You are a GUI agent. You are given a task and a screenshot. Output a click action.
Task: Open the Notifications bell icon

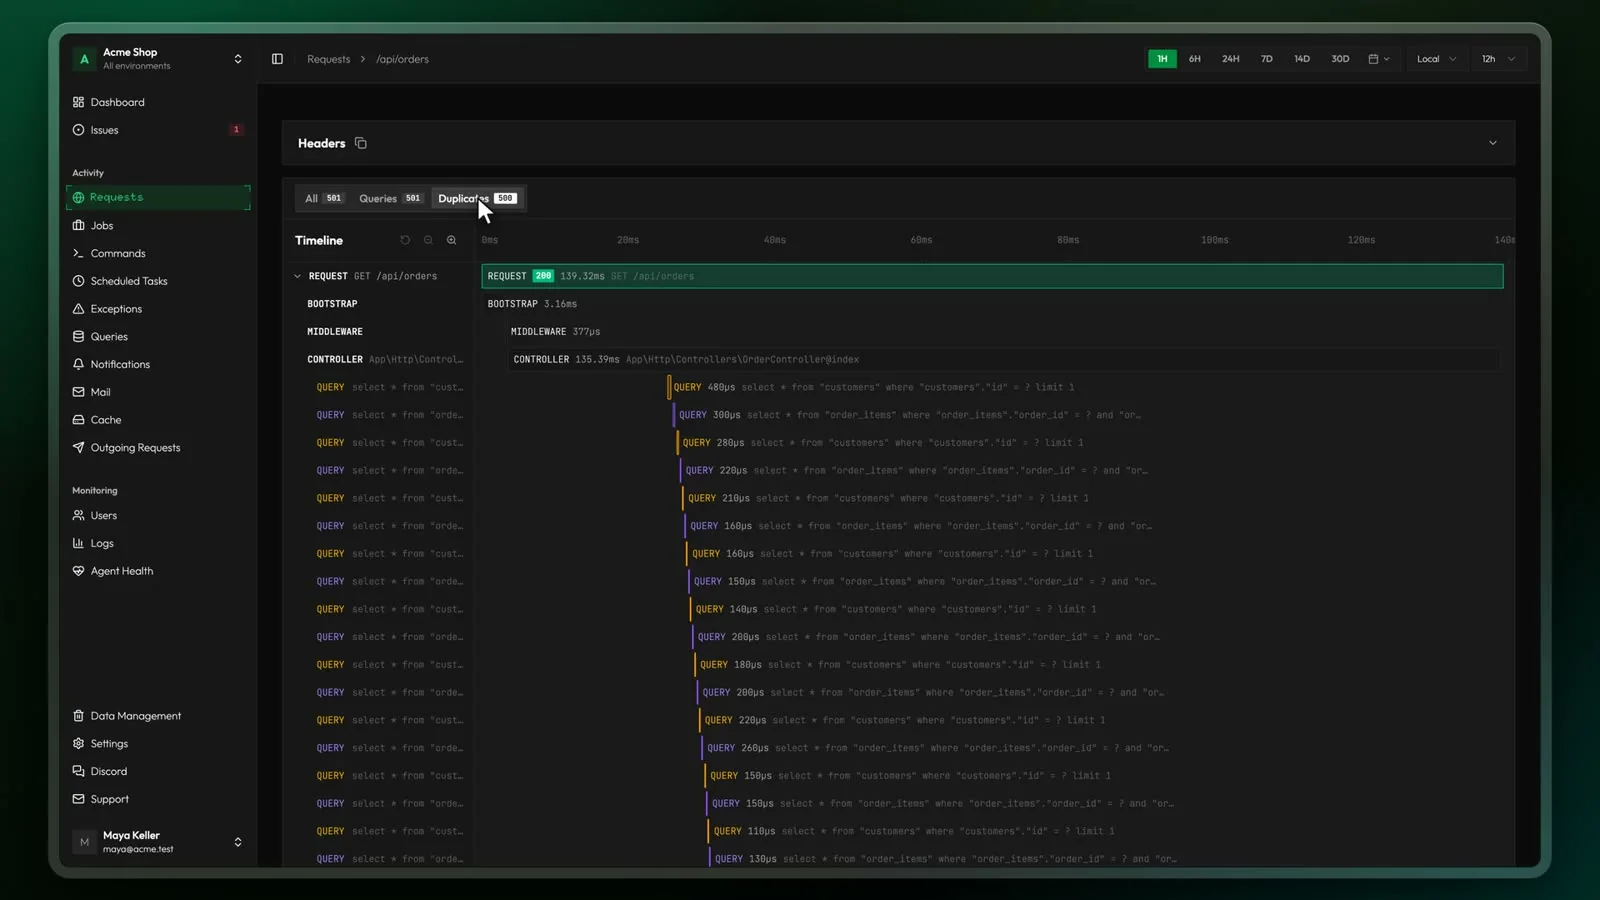coord(78,365)
